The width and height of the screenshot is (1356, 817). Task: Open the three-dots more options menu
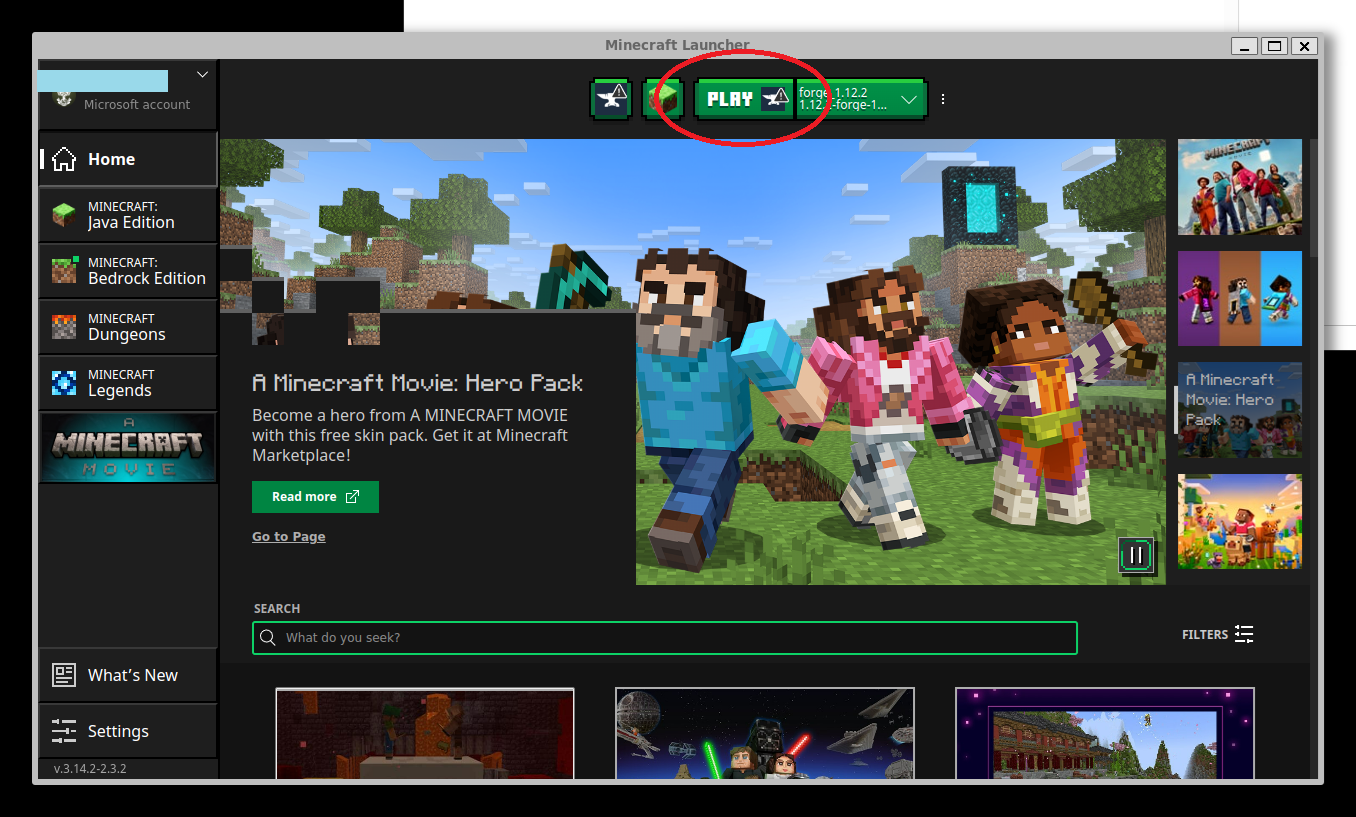pos(943,99)
